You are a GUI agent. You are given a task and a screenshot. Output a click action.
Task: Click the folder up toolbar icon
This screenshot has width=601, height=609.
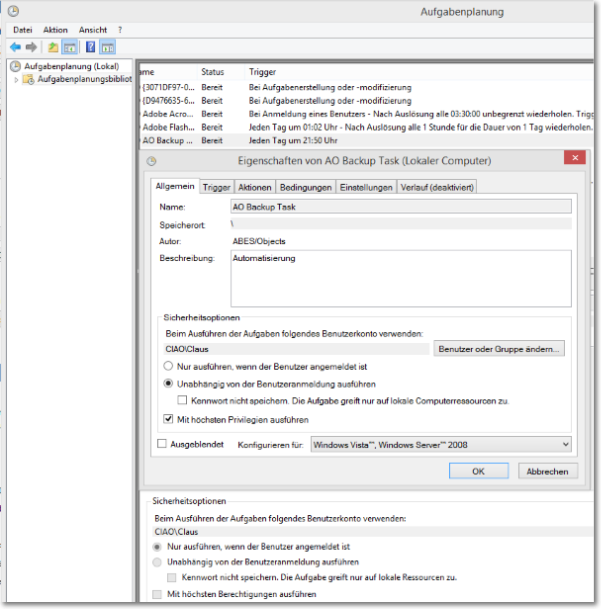point(53,47)
